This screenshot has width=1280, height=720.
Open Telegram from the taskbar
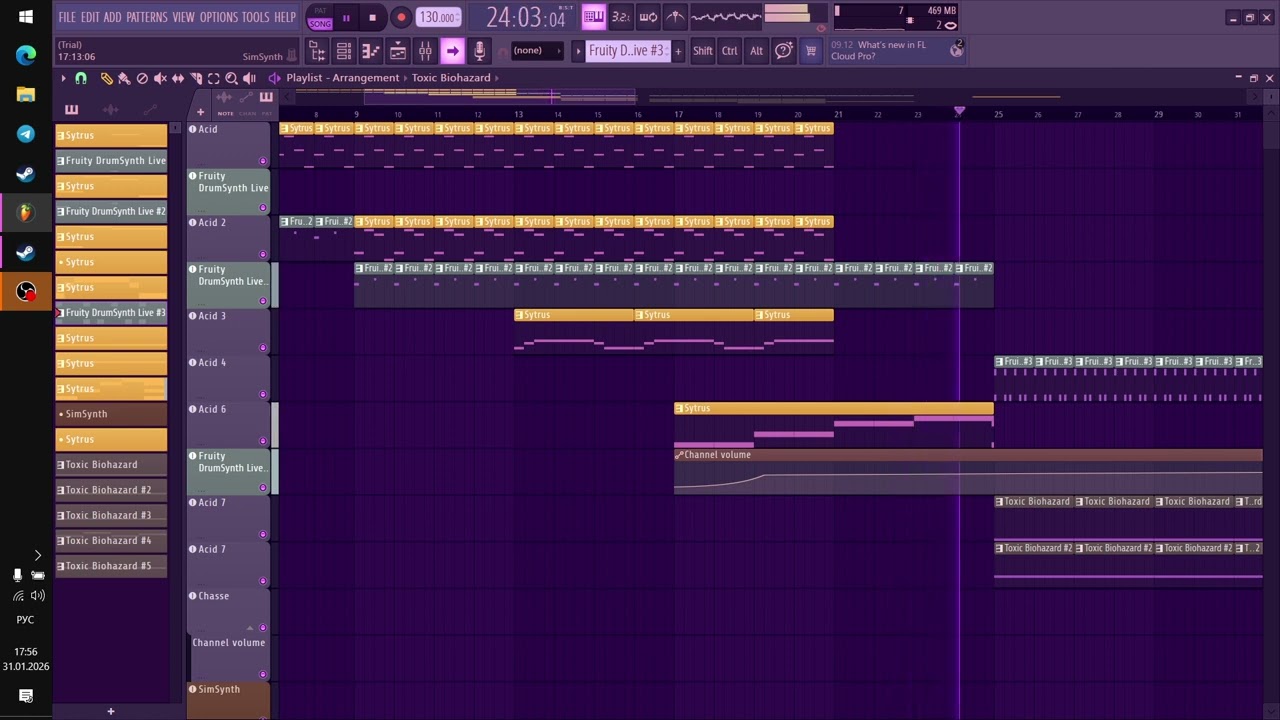26,134
